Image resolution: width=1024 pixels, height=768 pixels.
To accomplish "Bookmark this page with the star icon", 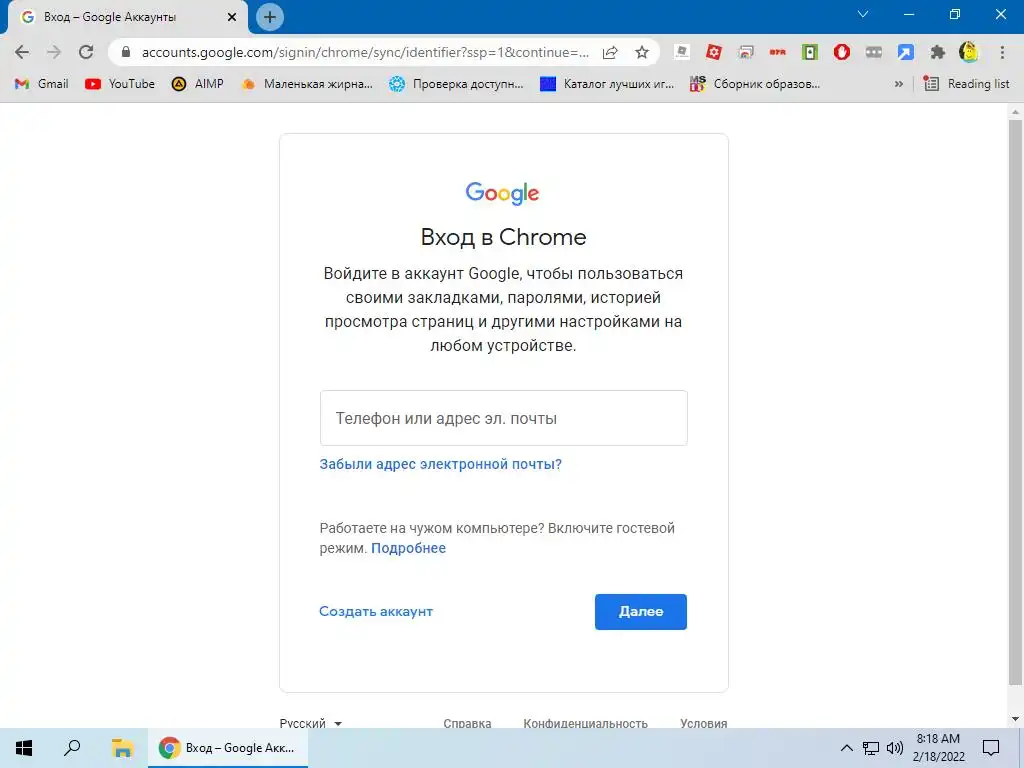I will pyautogui.click(x=642, y=52).
